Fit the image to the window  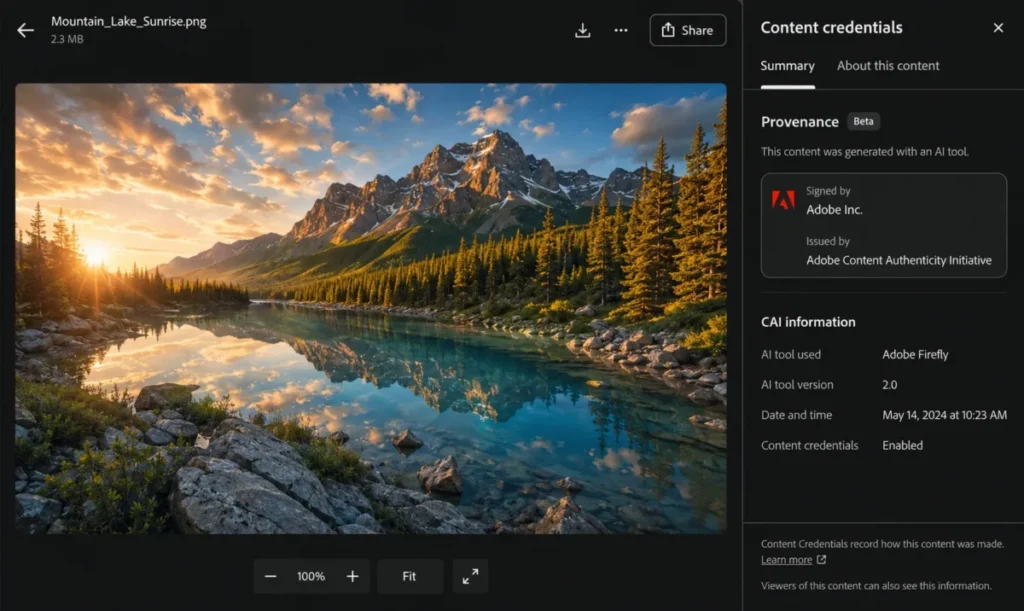tap(409, 576)
